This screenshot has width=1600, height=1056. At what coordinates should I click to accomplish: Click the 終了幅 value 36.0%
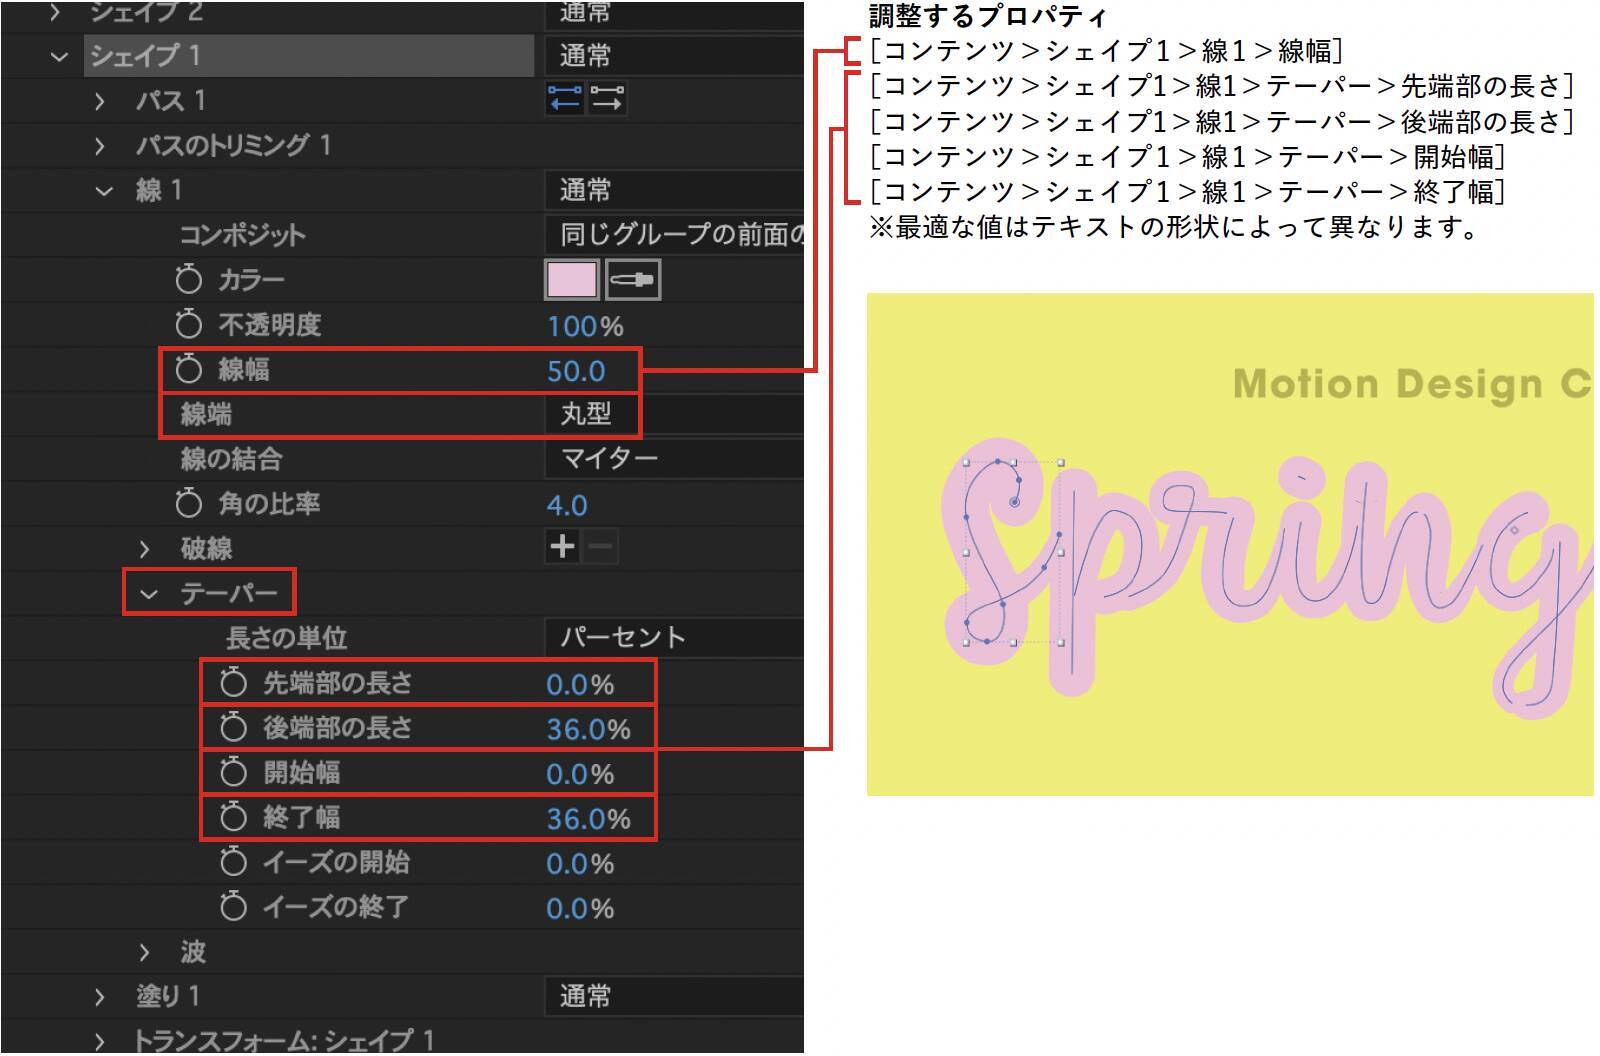(588, 819)
